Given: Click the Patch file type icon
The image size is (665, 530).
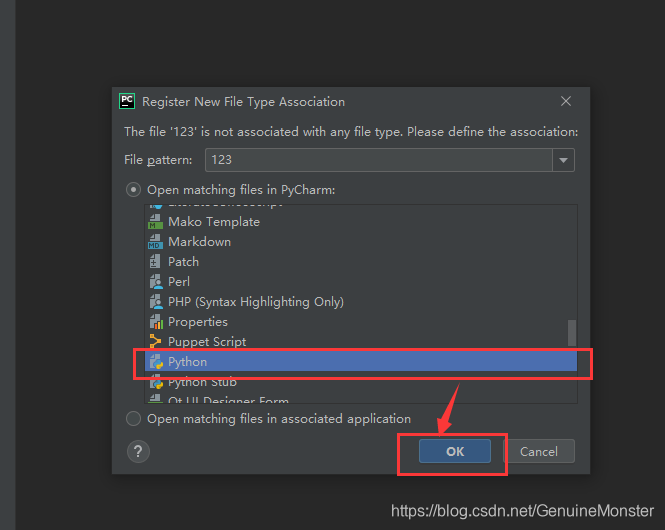Looking at the screenshot, I should (155, 262).
